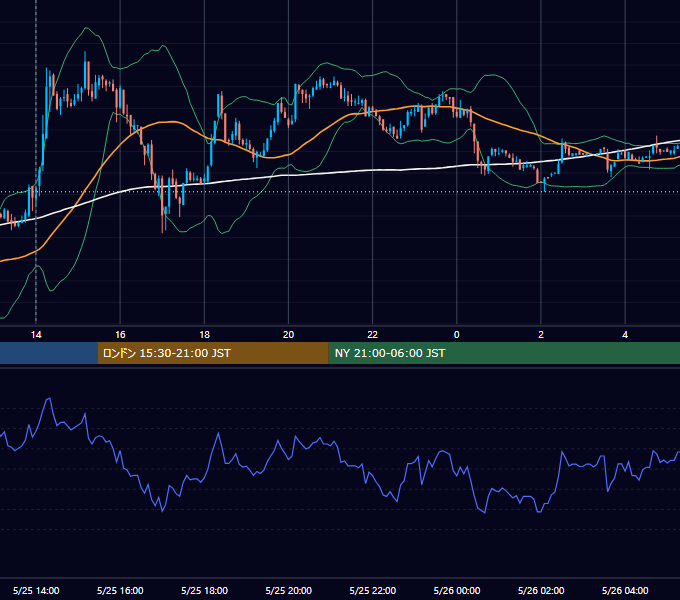Click the 18 hour axis label
The width and height of the screenshot is (680, 600).
[x=204, y=335]
